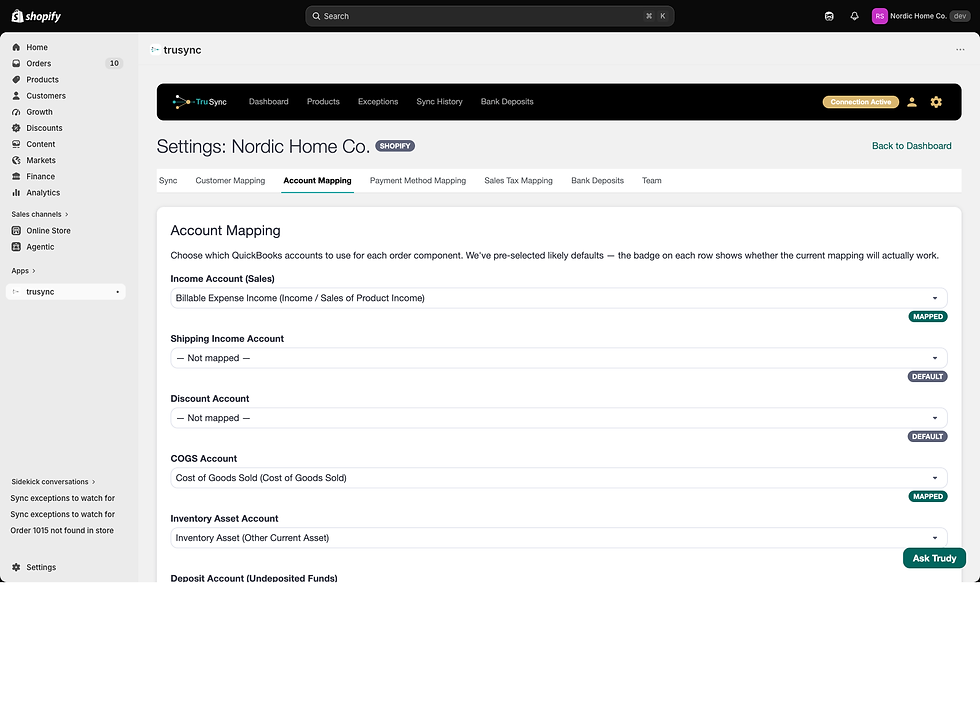Open the Sales Tax Mapping tab
The image size is (980, 724).
518,181
